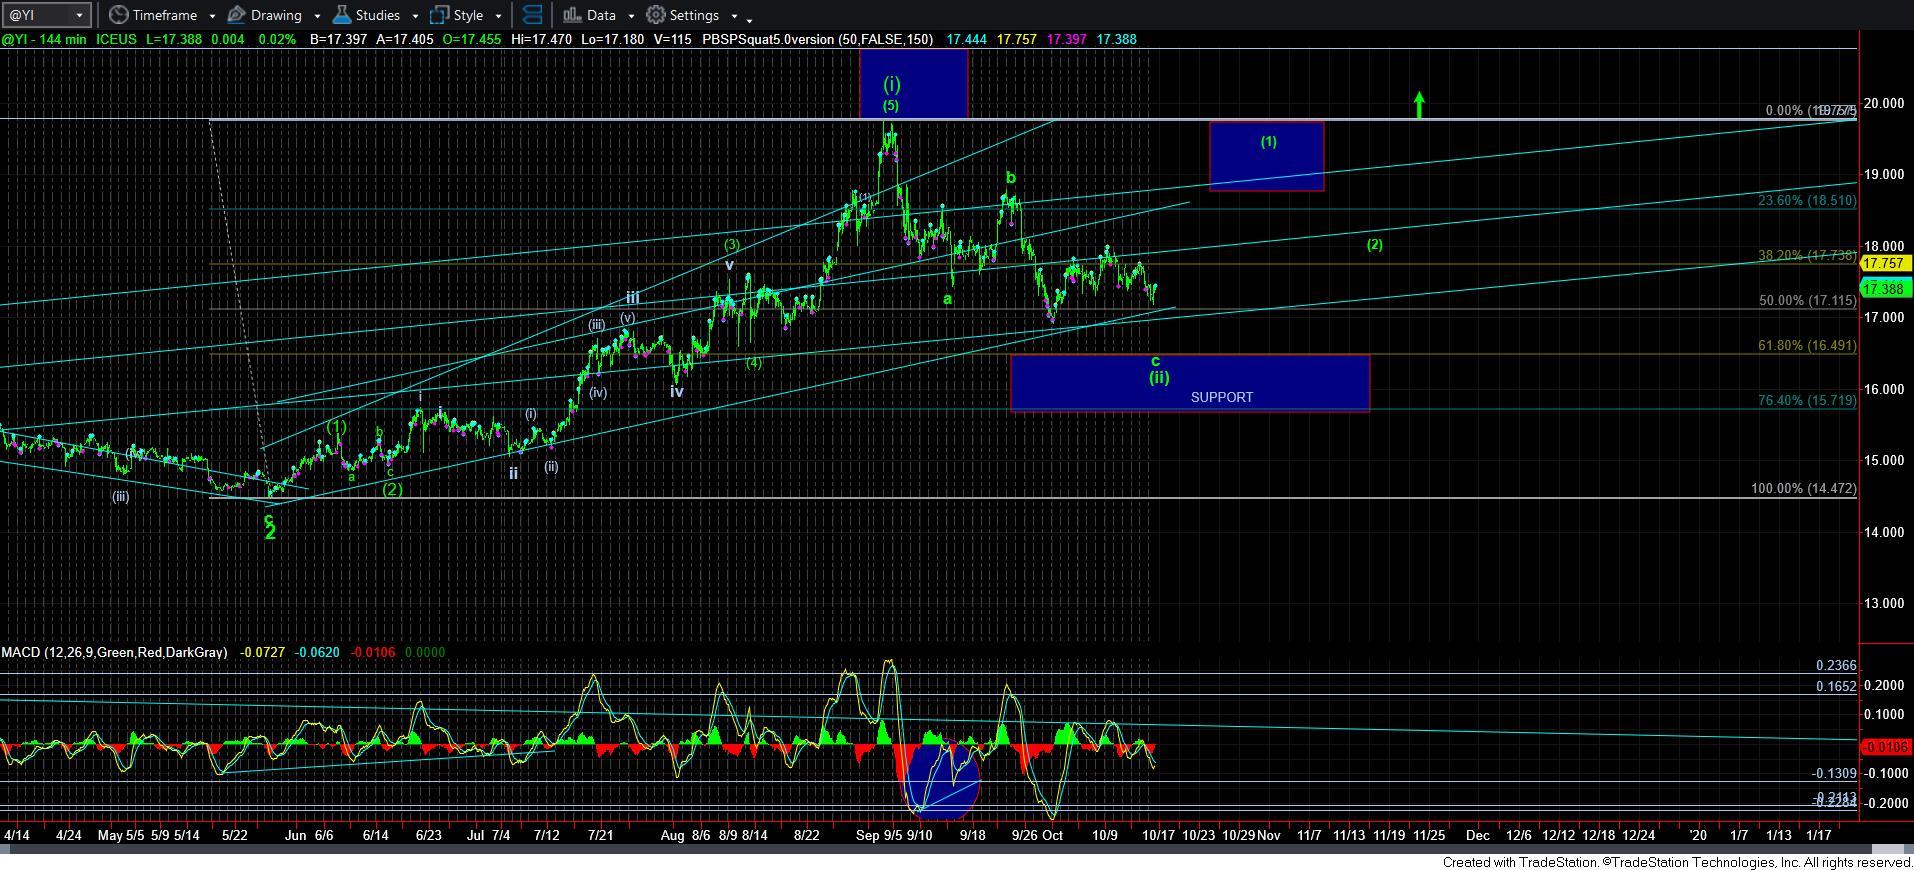
Task: Expand the Settings dropdown arrow
Action: (734, 16)
